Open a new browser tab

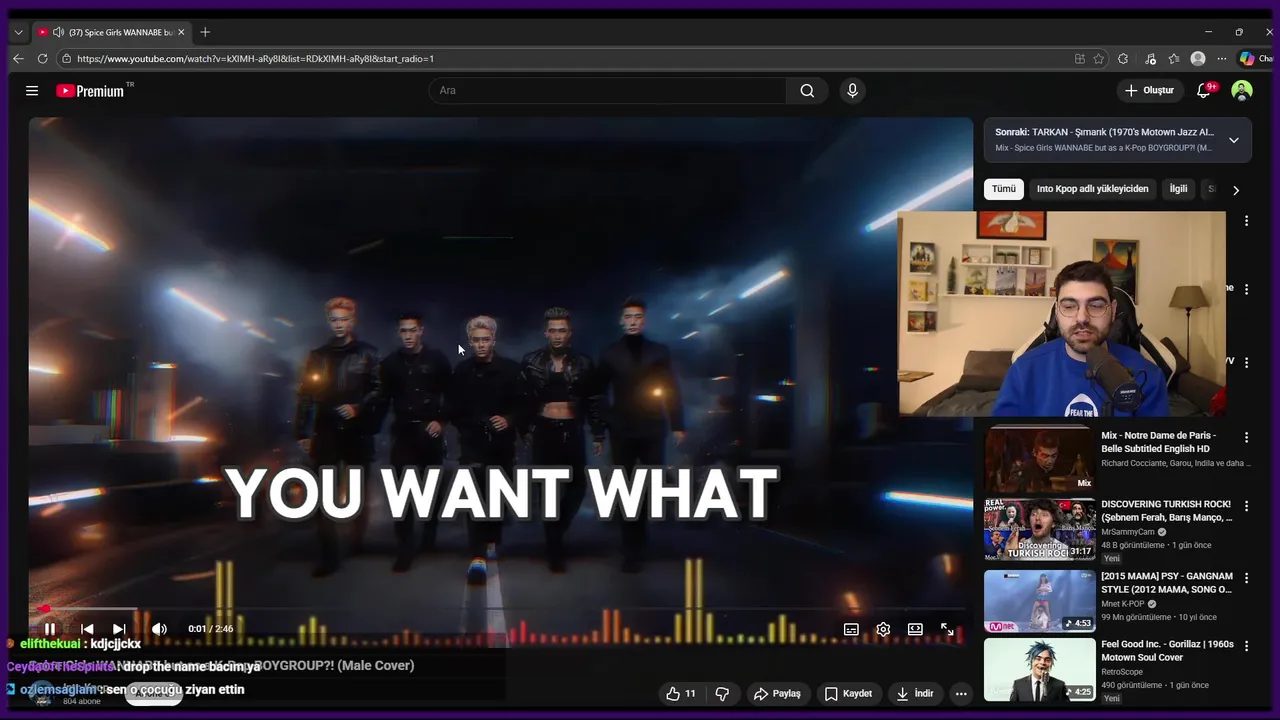(x=205, y=32)
